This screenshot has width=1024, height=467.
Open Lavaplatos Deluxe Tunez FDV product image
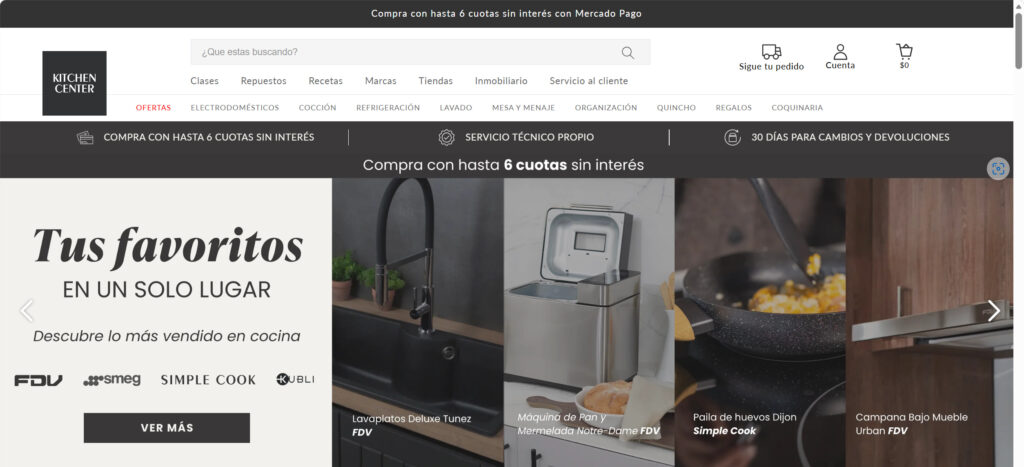pyautogui.click(x=418, y=323)
